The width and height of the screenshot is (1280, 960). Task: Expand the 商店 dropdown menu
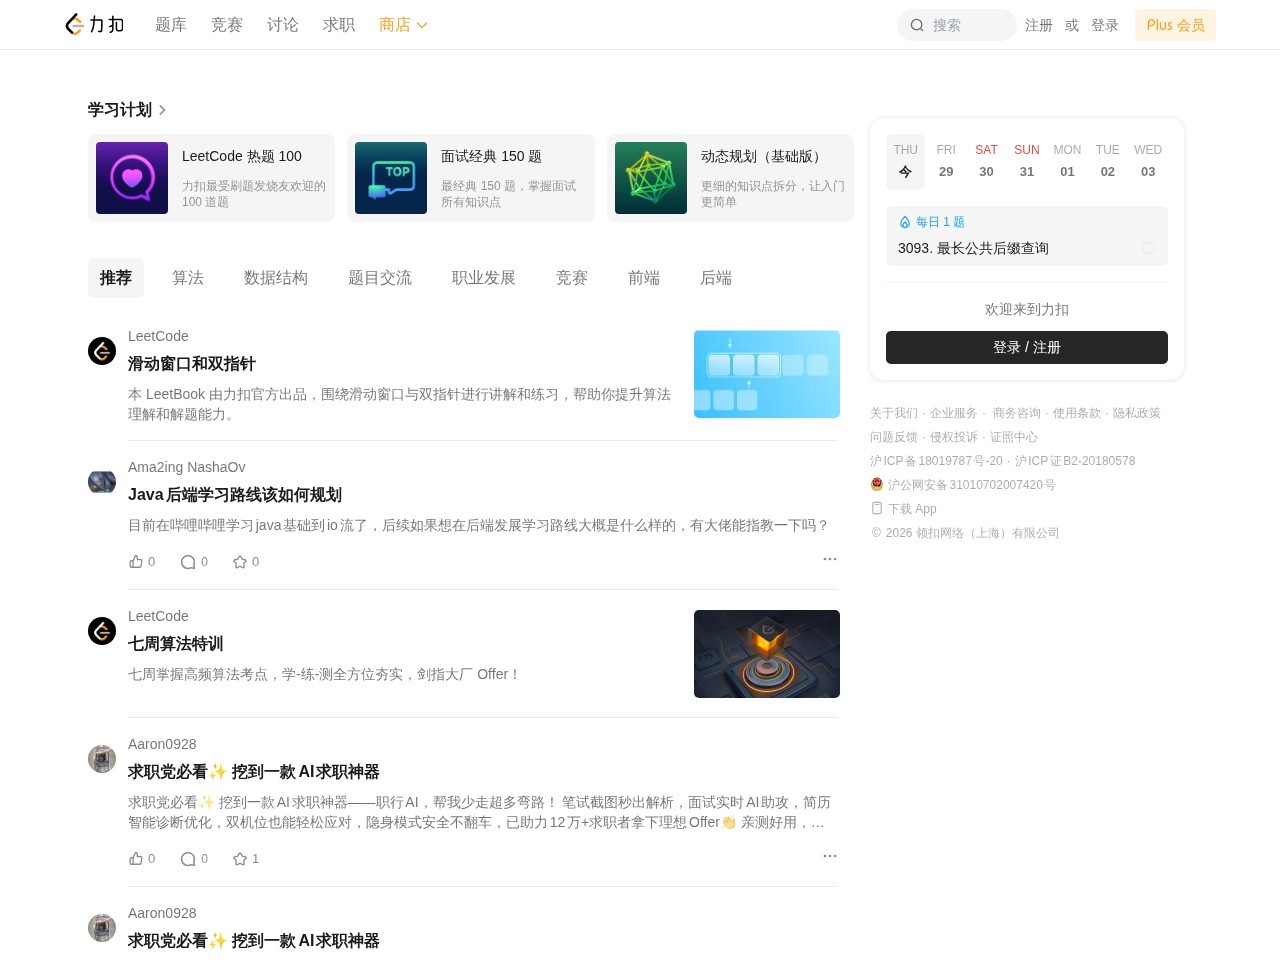pyautogui.click(x=403, y=25)
